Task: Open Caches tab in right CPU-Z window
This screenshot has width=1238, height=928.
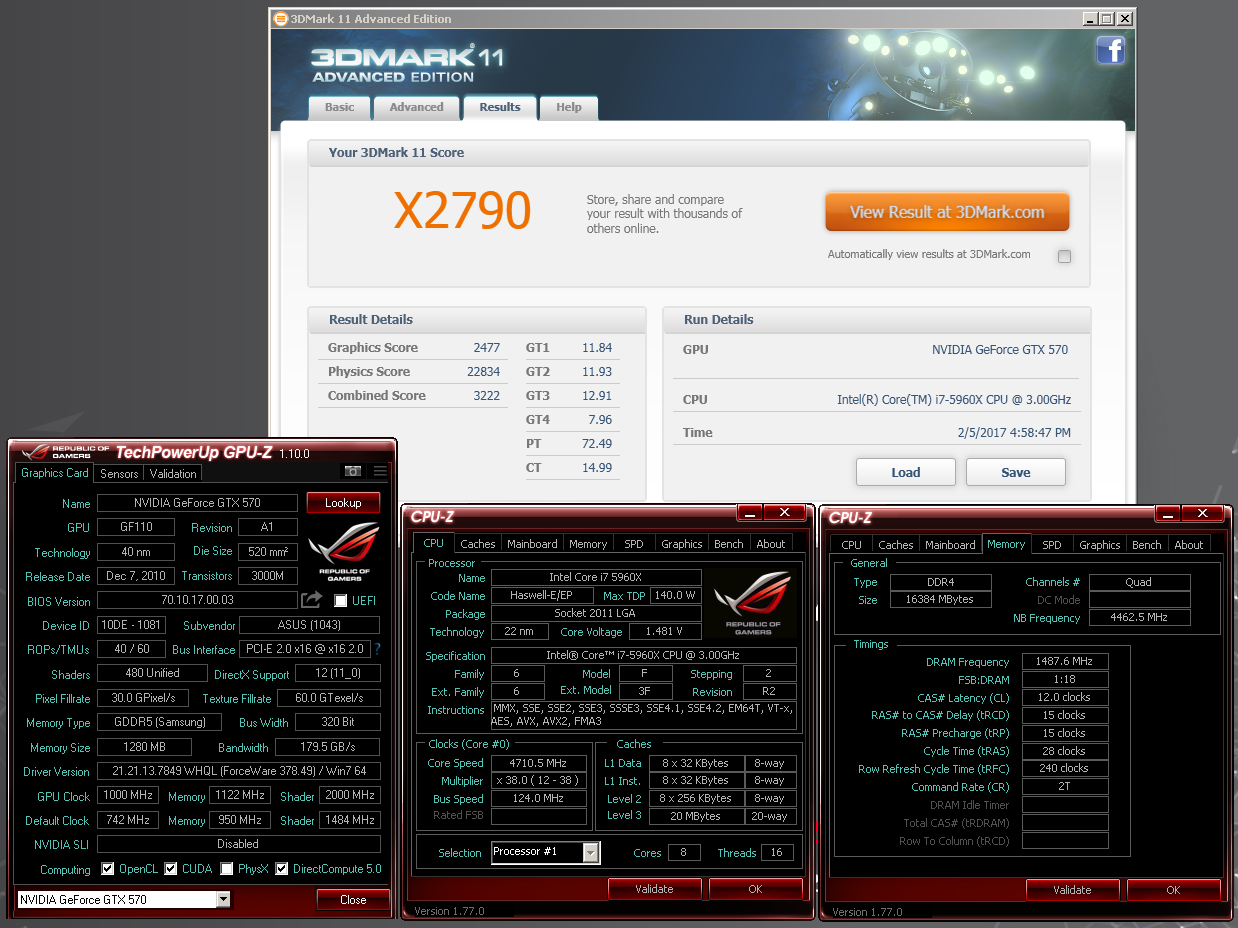Action: (x=895, y=545)
